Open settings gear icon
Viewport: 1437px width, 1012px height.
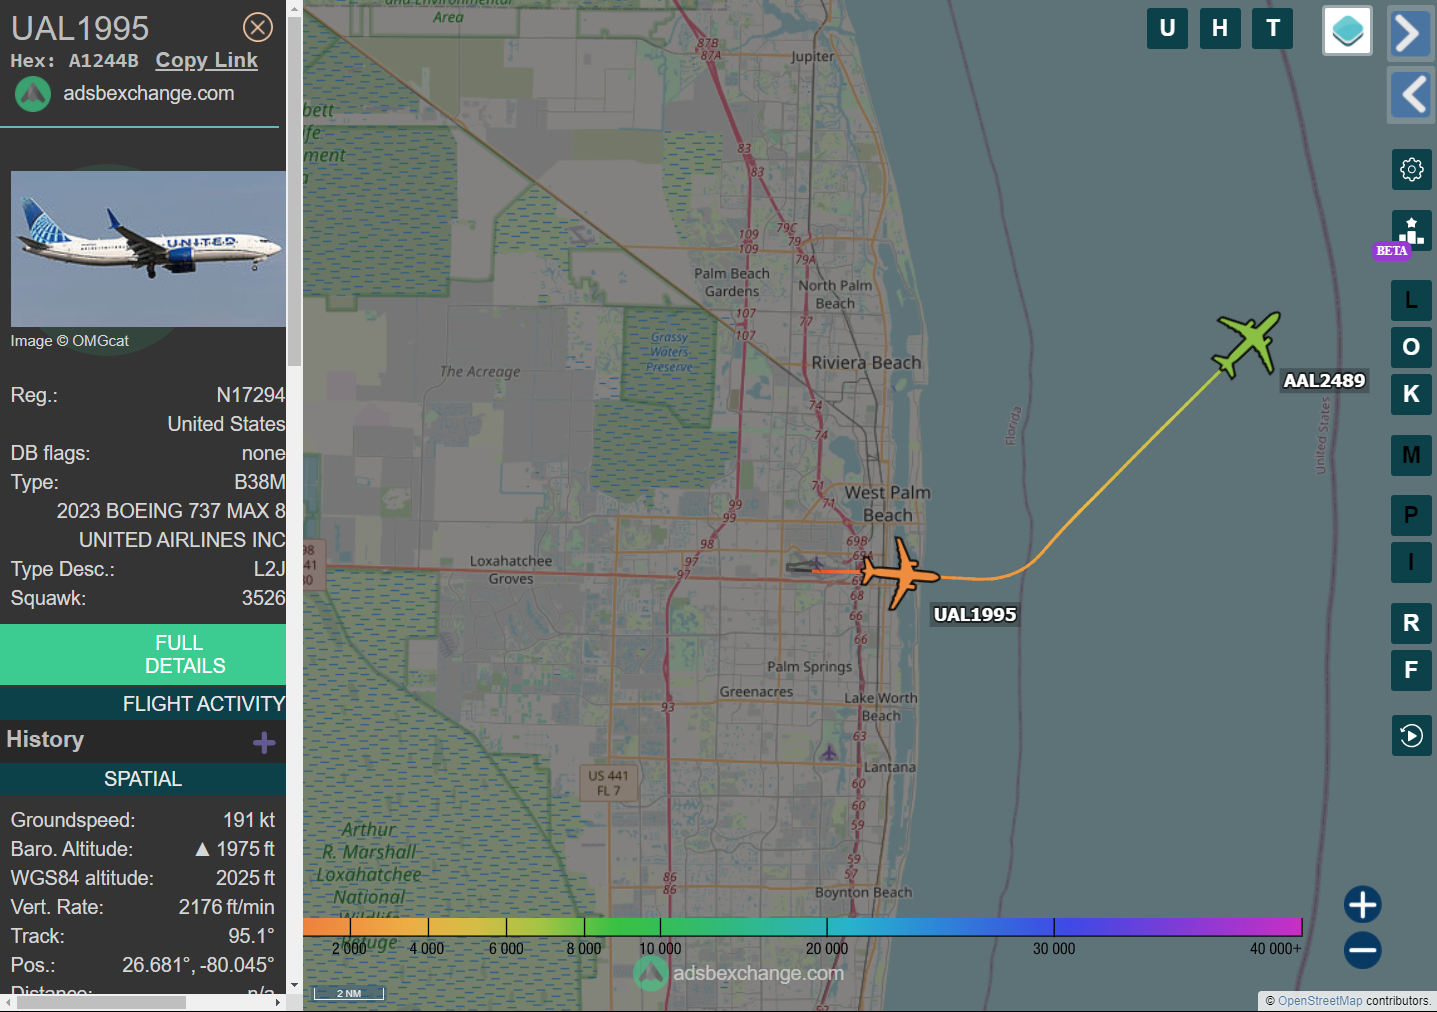[x=1411, y=169]
